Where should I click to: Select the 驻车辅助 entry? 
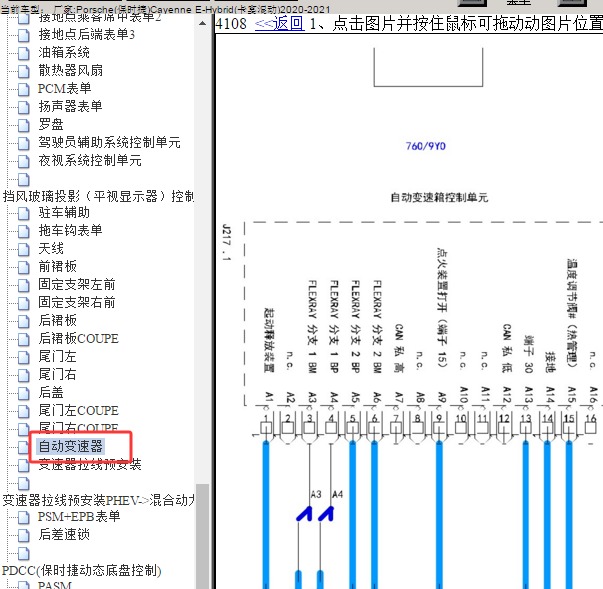point(64,213)
